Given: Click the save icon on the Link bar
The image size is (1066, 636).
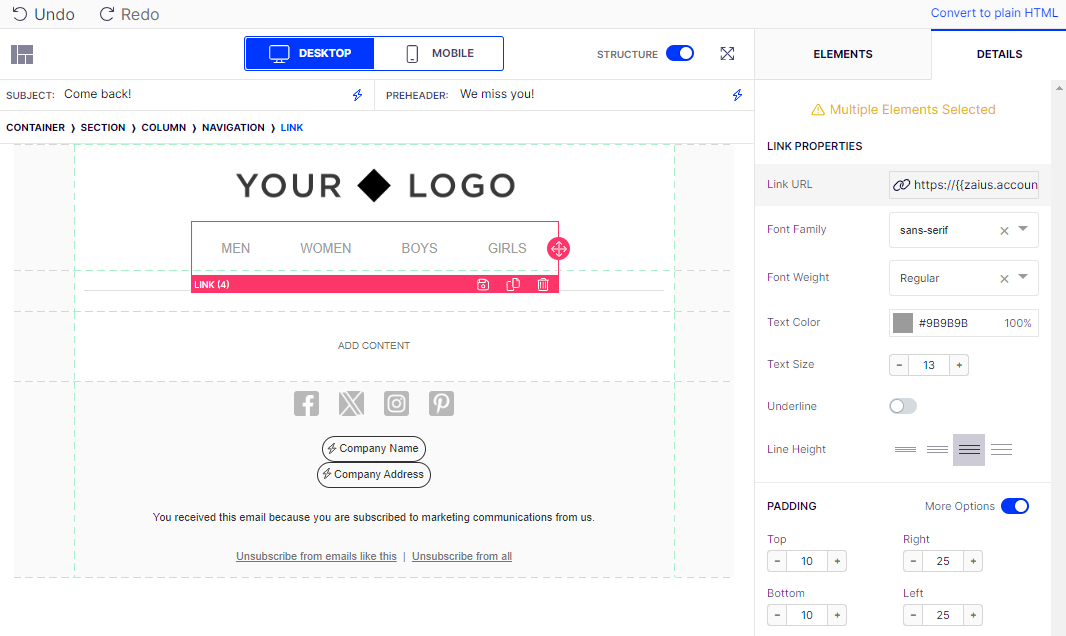Looking at the screenshot, I should click(x=483, y=285).
